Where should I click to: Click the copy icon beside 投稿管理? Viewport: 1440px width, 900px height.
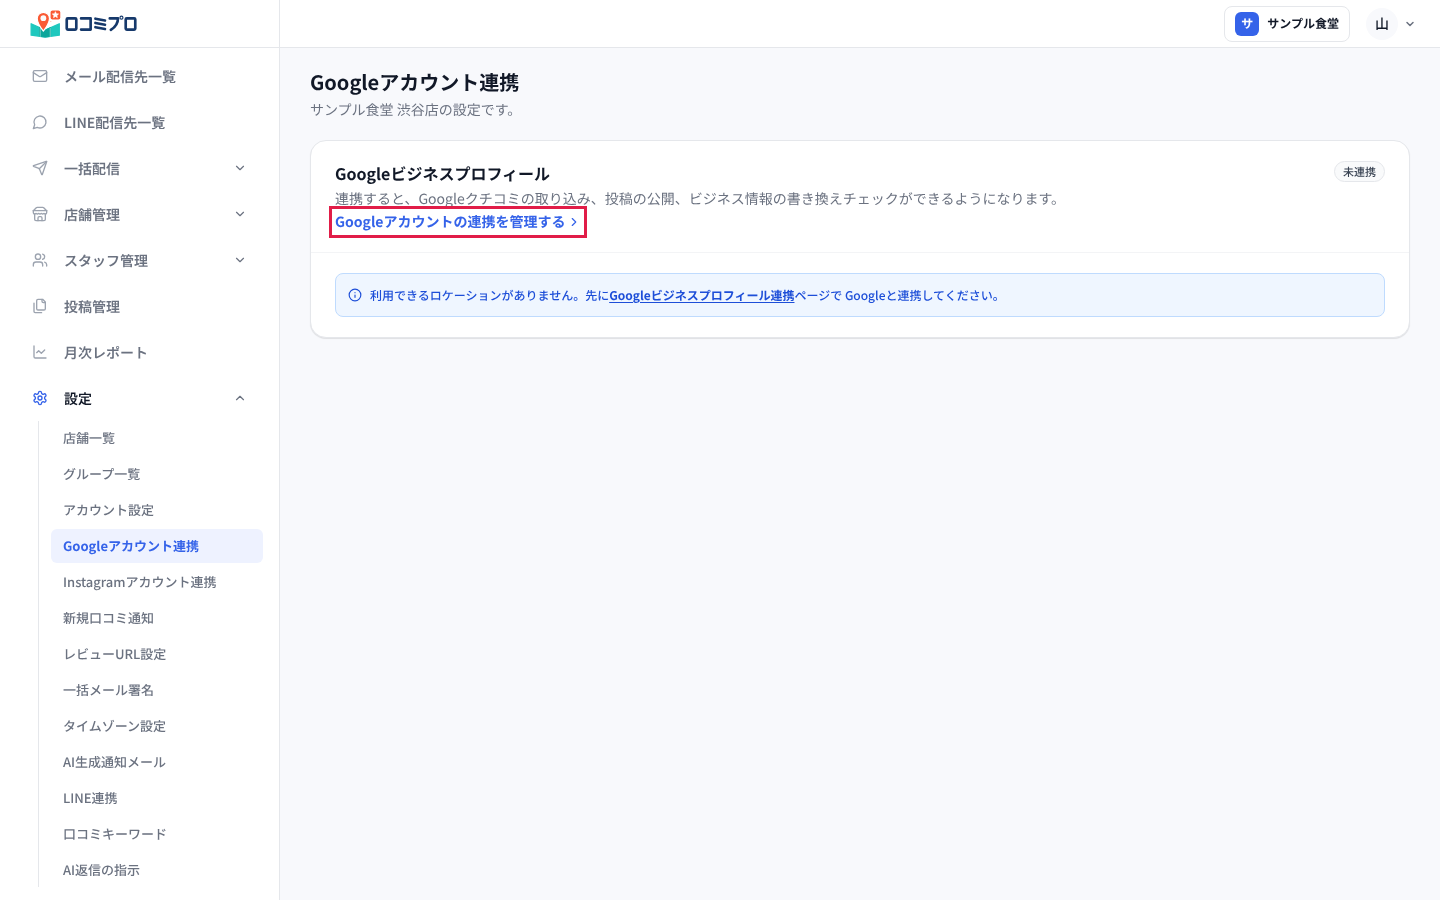coord(40,306)
